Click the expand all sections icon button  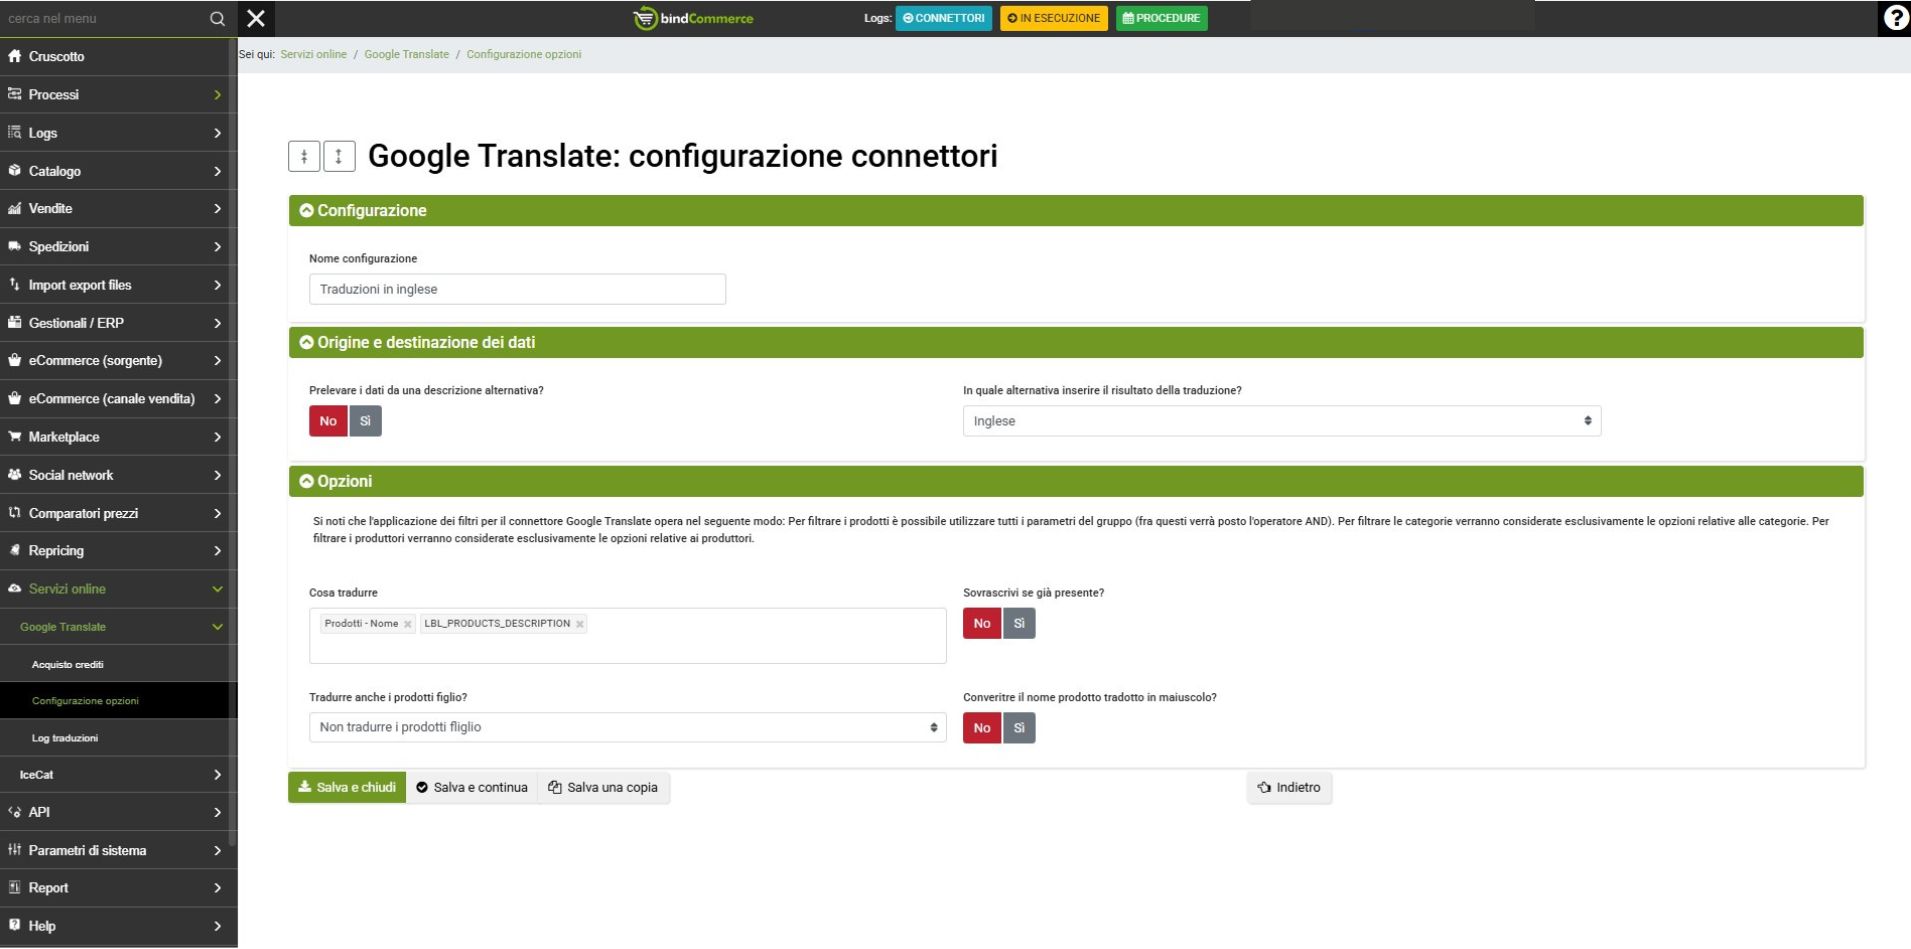tap(339, 156)
